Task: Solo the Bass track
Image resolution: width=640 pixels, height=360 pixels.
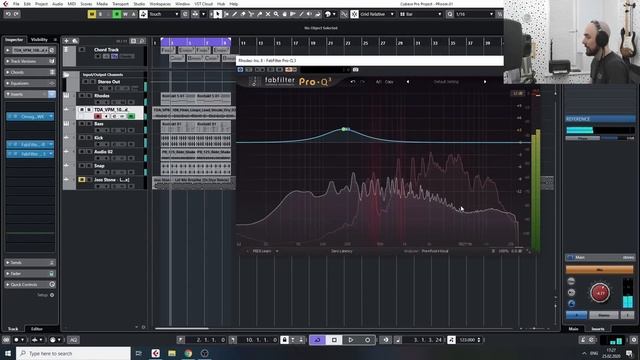Action: point(88,124)
